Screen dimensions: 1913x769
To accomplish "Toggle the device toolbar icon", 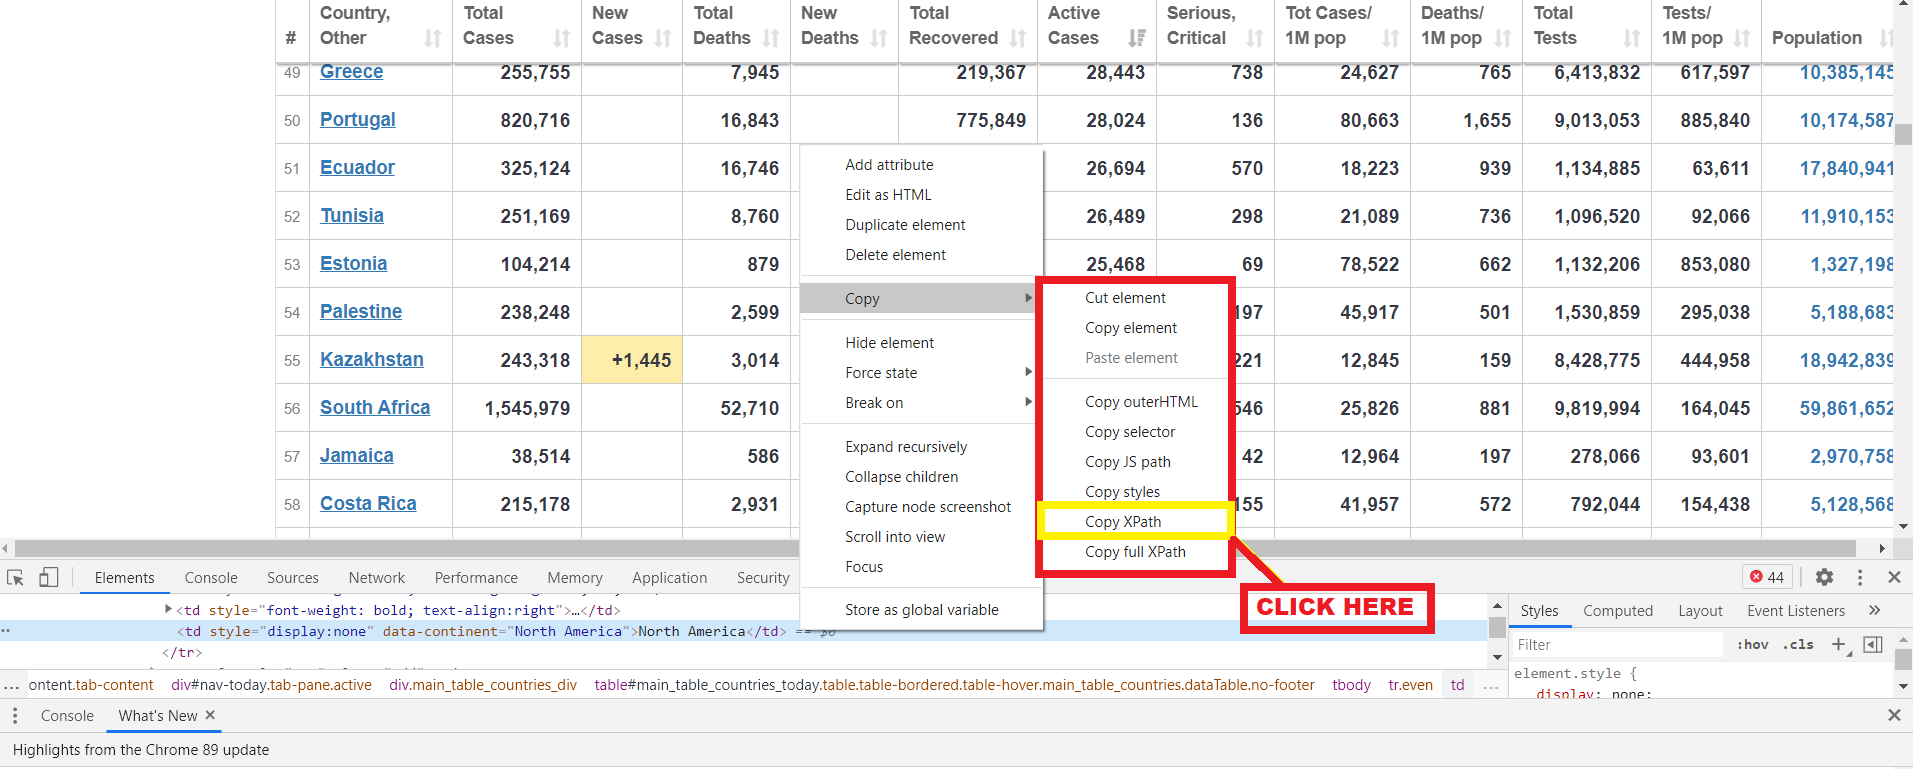I will (48, 577).
